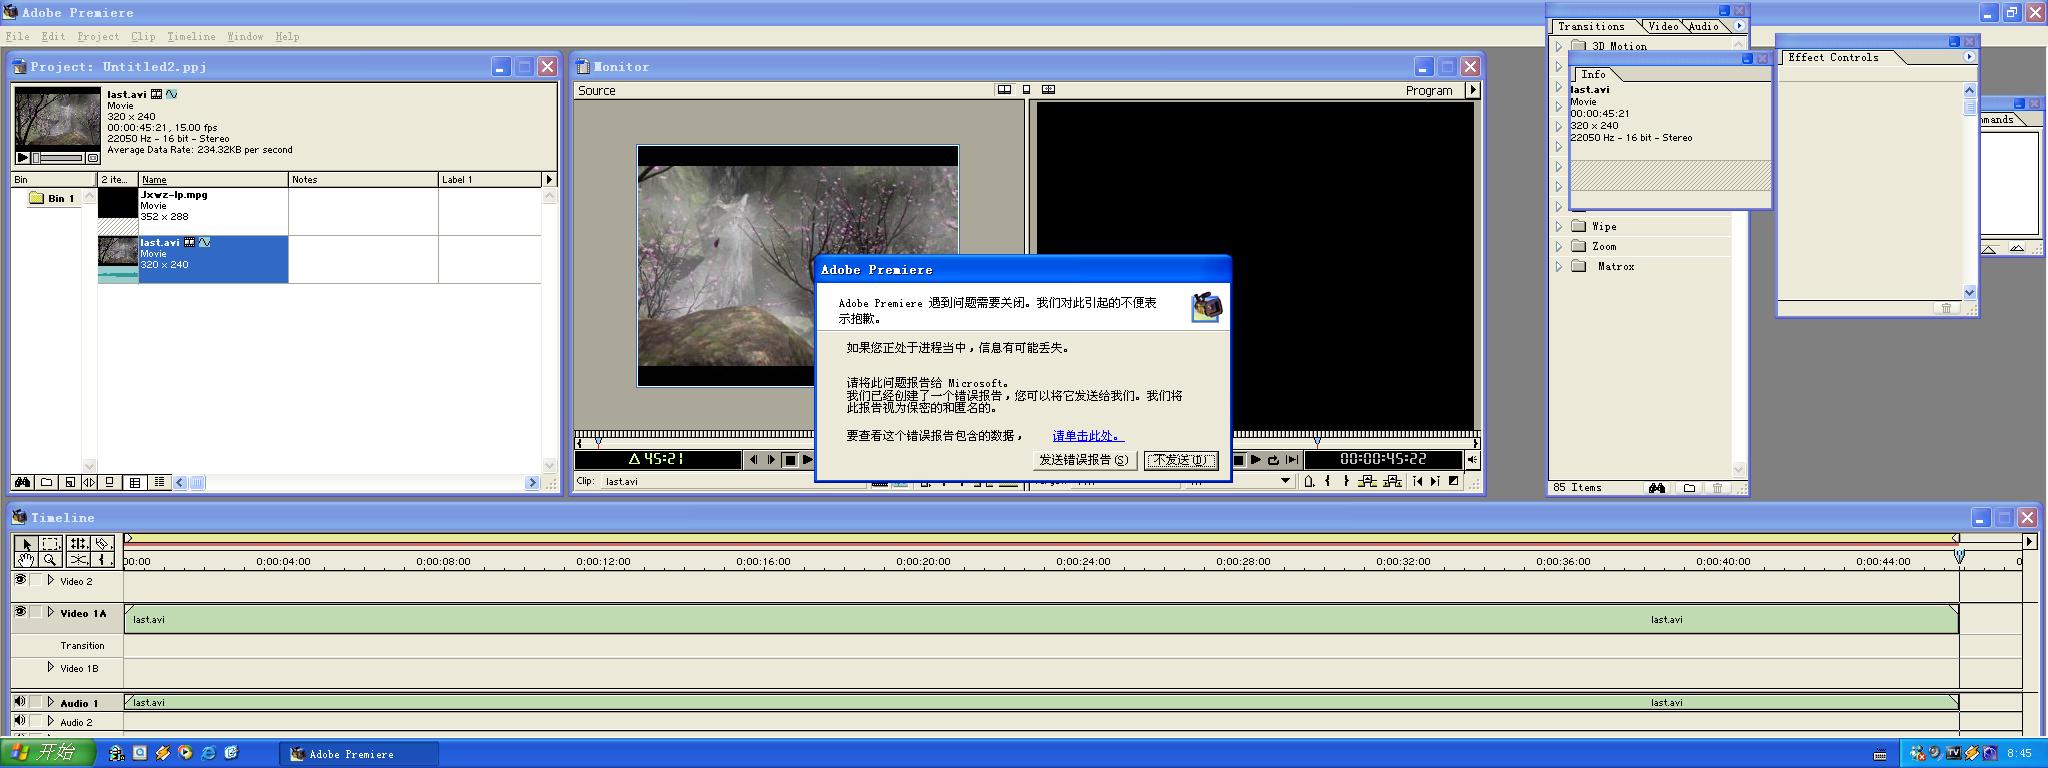Click New Folder icon in Transitions palette
2048x768 pixels.
coord(1689,488)
